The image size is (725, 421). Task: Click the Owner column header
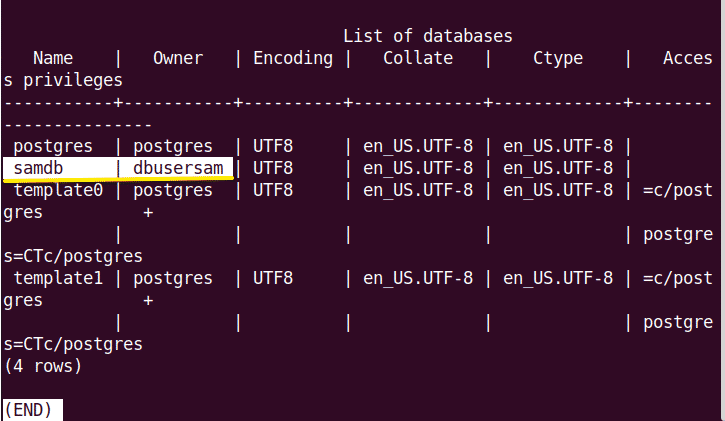[x=178, y=58]
